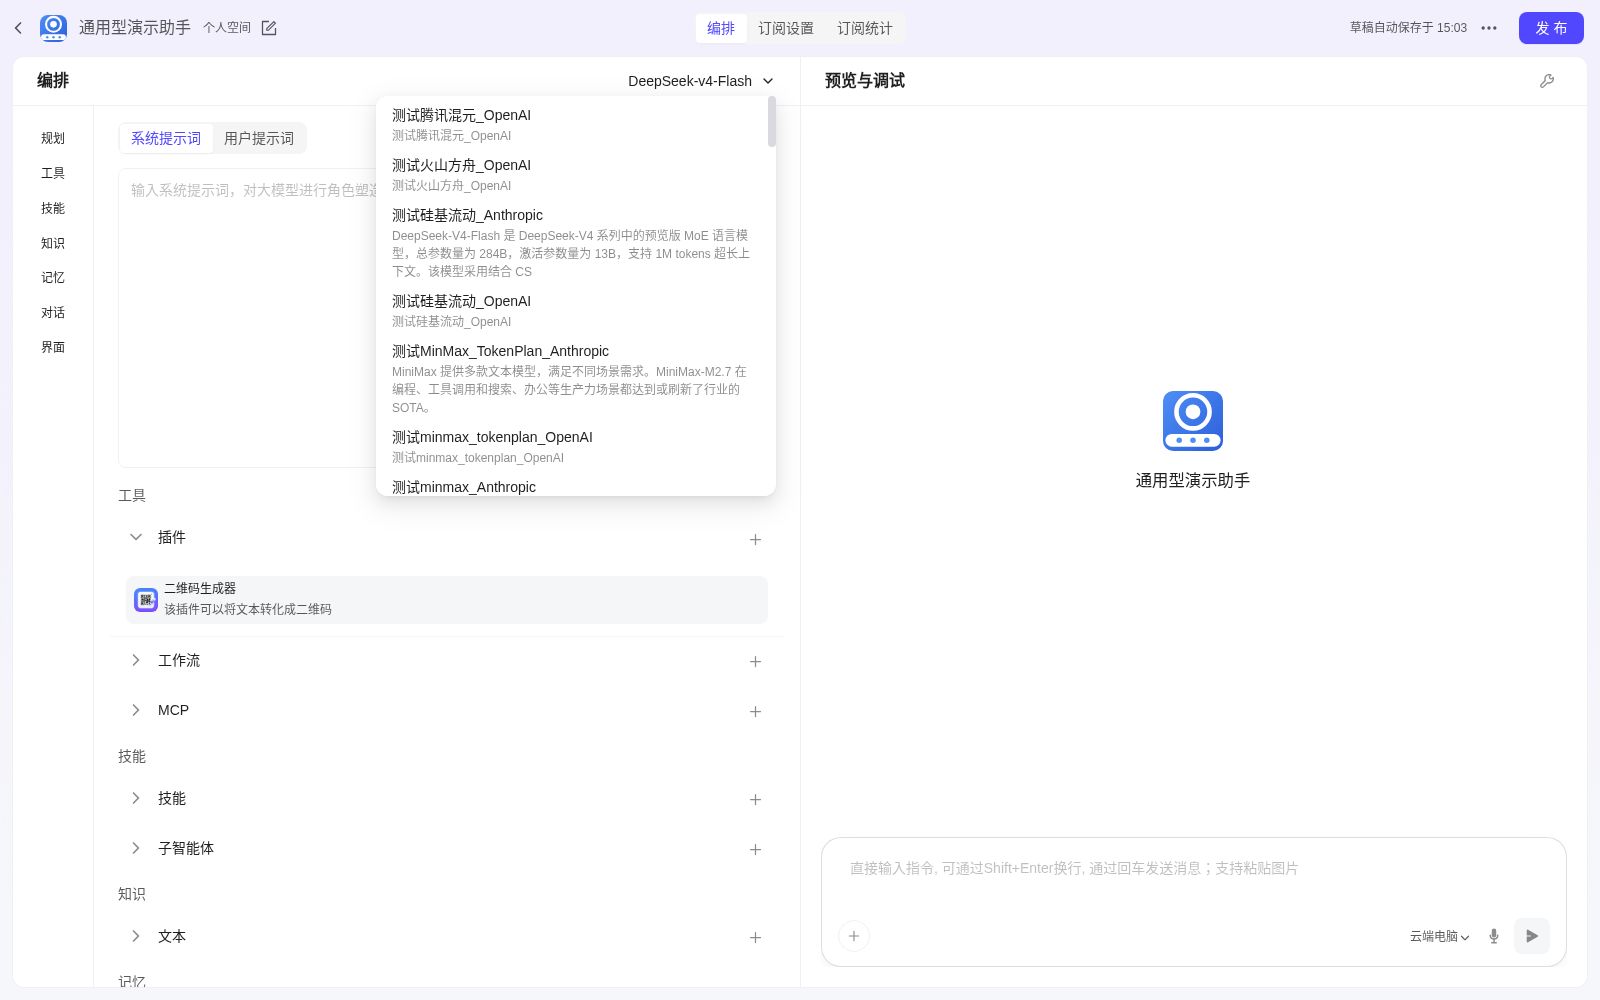Add a workflow with the 工作流 plus icon
1600x1000 pixels.
point(755,661)
